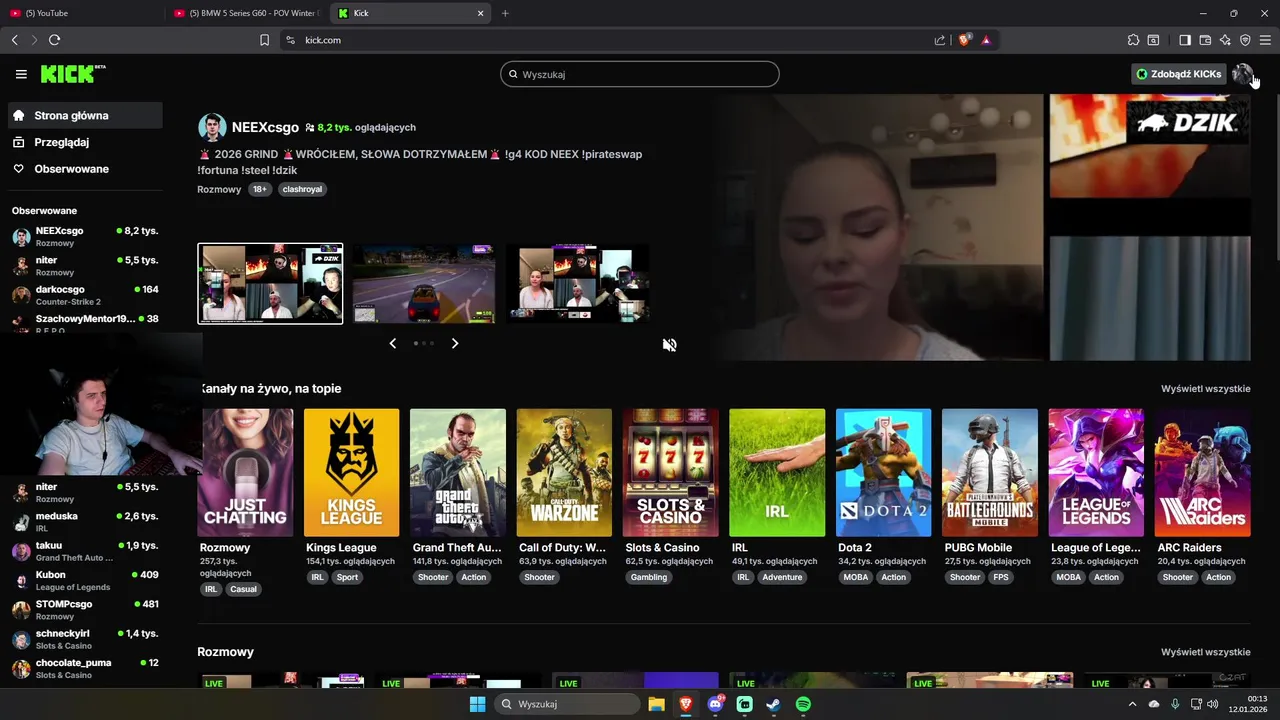Screen dimensions: 1280x720
Task: Open the Call of Duty Warzone category
Action: coord(564,473)
